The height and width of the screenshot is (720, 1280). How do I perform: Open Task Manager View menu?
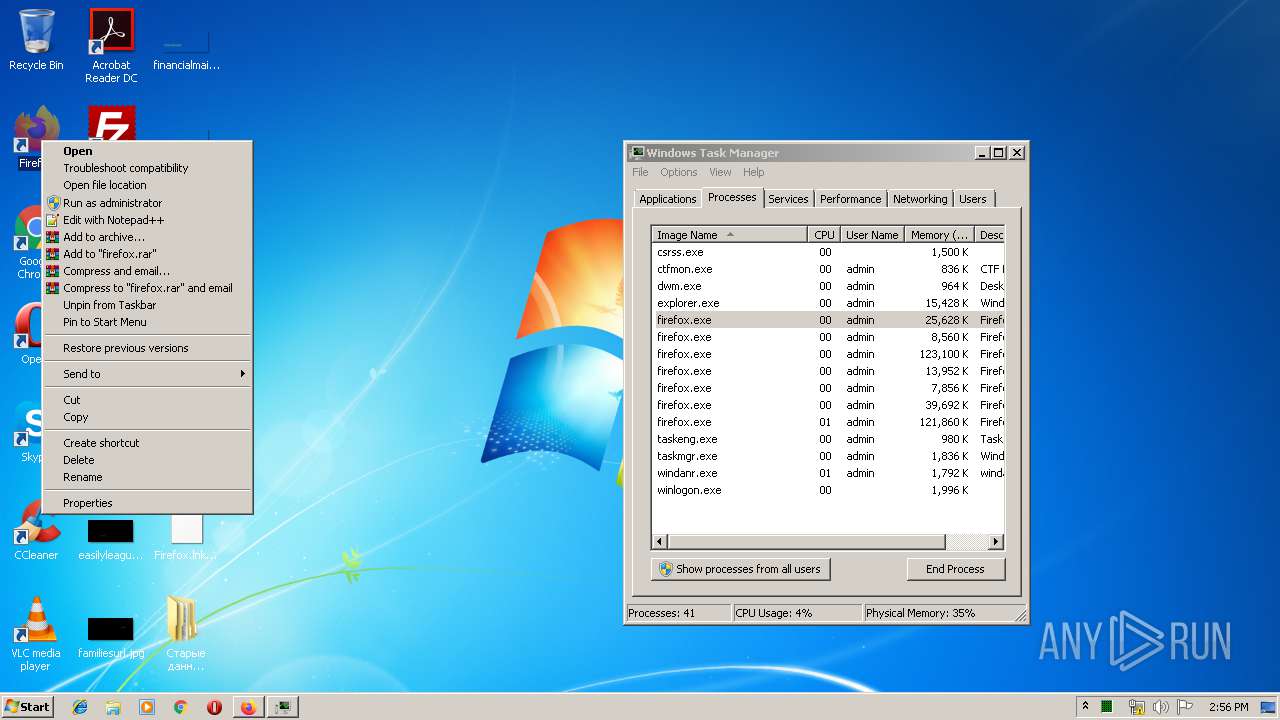[720, 172]
